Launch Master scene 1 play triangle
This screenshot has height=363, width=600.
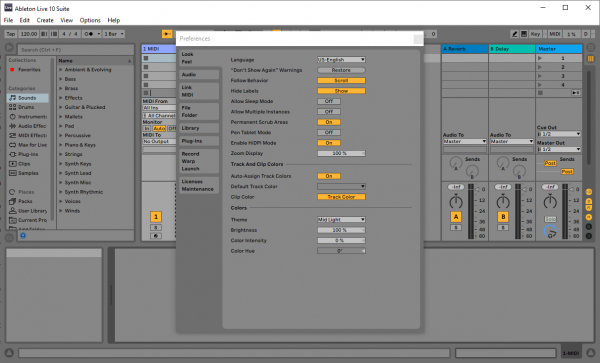click(540, 58)
